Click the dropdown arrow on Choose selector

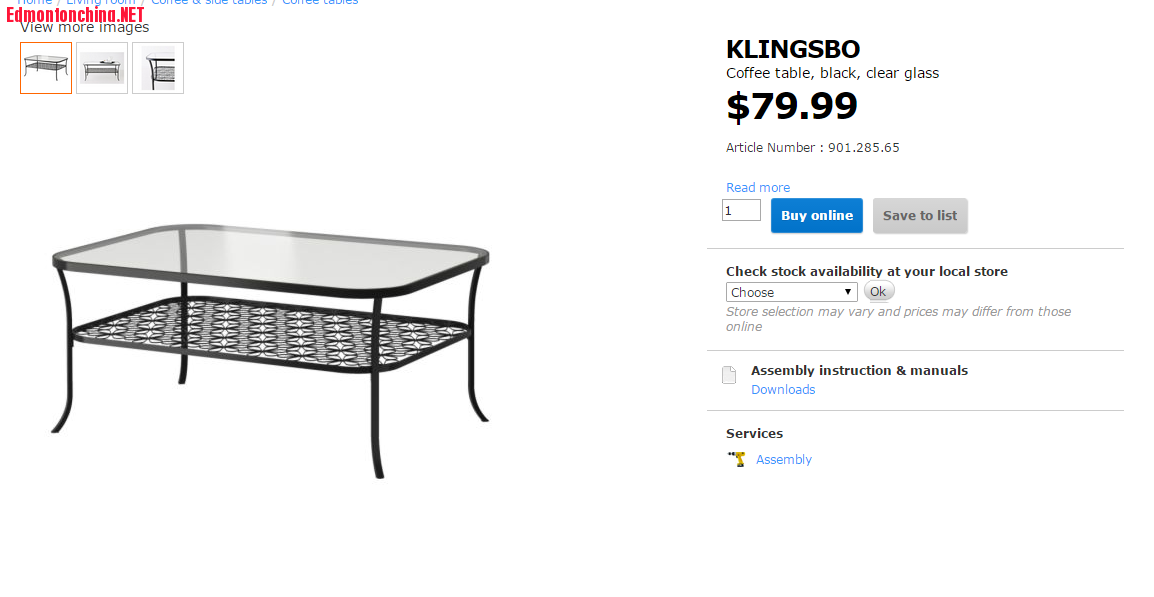coord(848,292)
